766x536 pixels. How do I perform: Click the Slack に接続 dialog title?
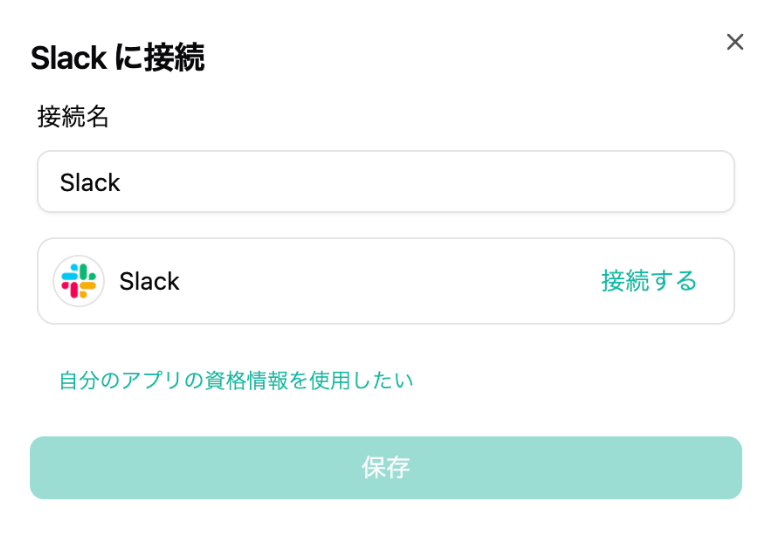(x=117, y=58)
